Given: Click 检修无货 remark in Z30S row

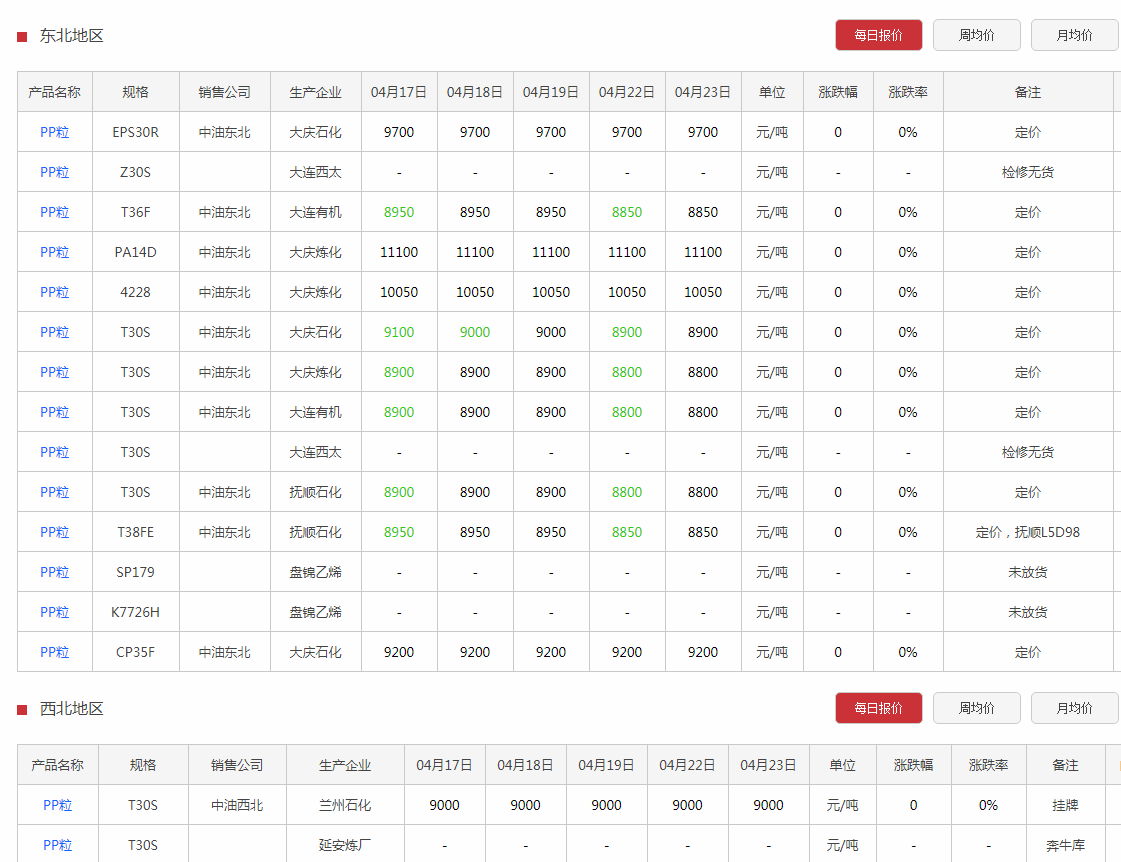Looking at the screenshot, I should pos(1027,172).
